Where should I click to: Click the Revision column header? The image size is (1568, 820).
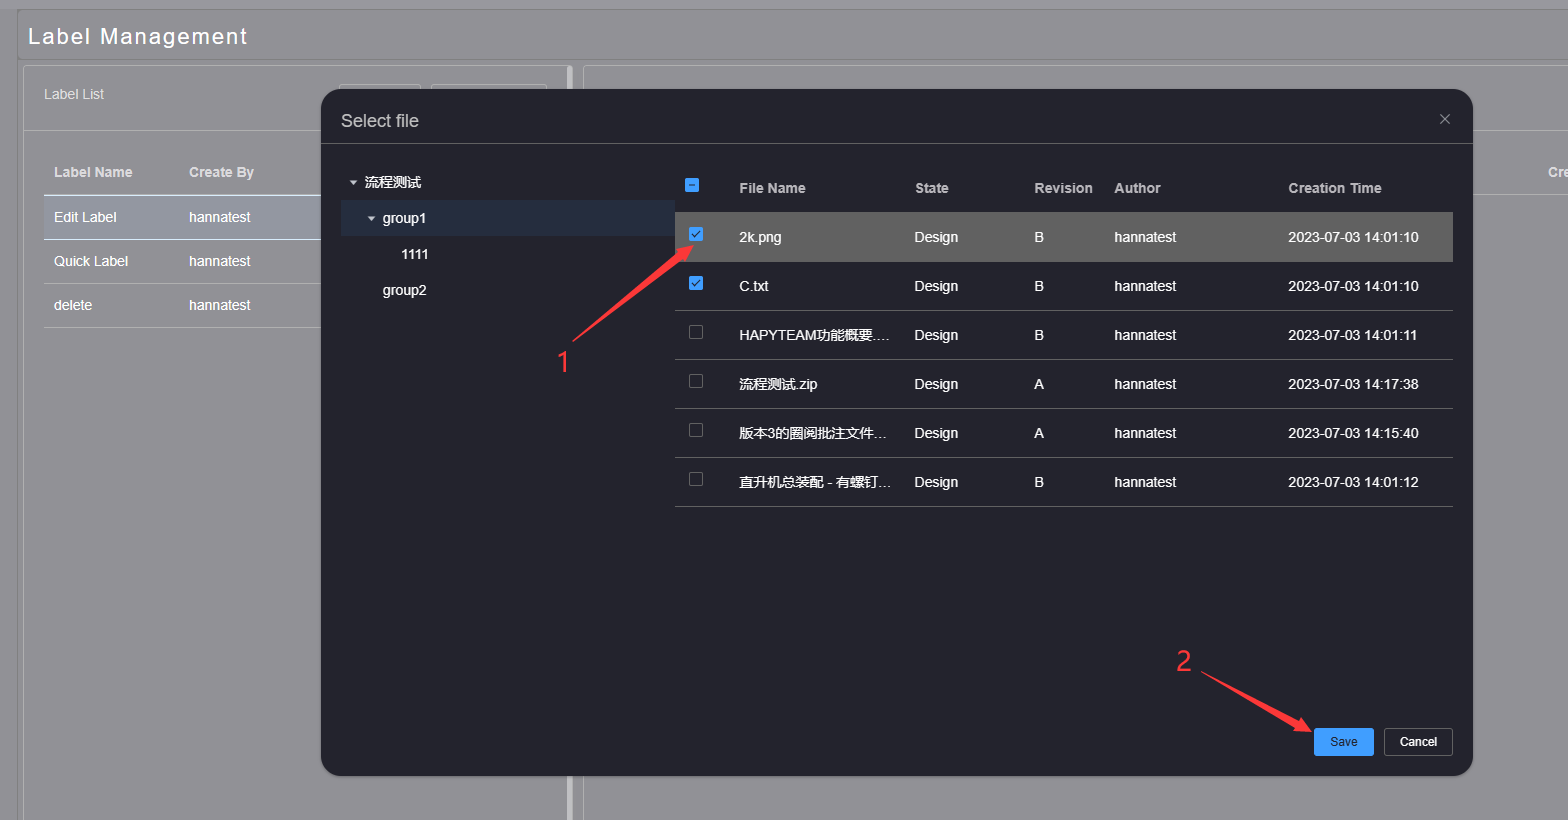[x=1063, y=188]
